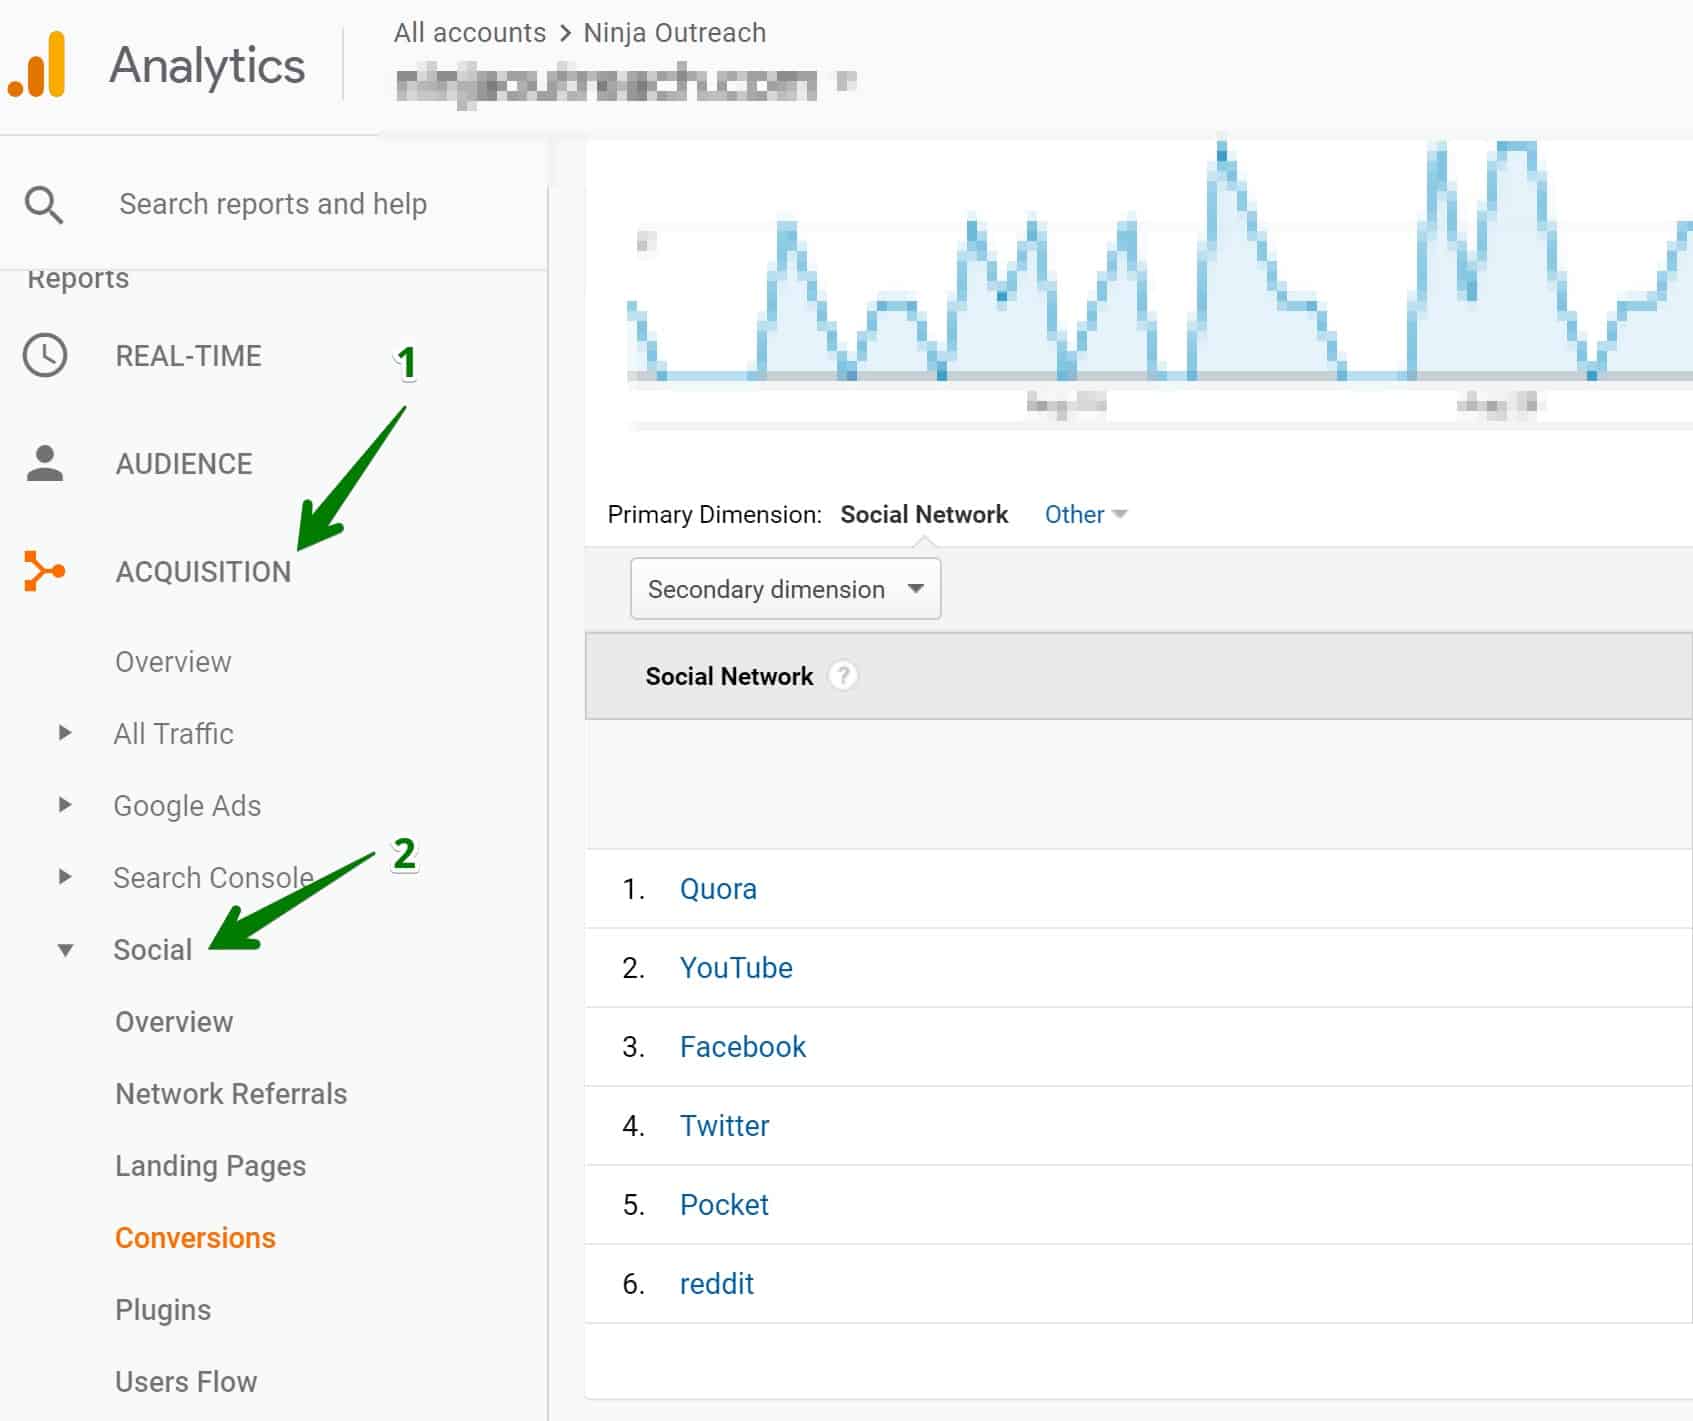Screen dimensions: 1693x1421
Task: Open the Secondary dimension dropdown
Action: [785, 589]
